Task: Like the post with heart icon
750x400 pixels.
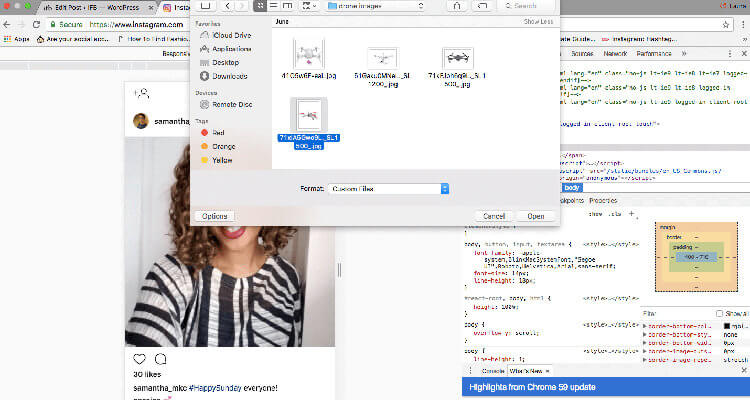Action: click(140, 358)
